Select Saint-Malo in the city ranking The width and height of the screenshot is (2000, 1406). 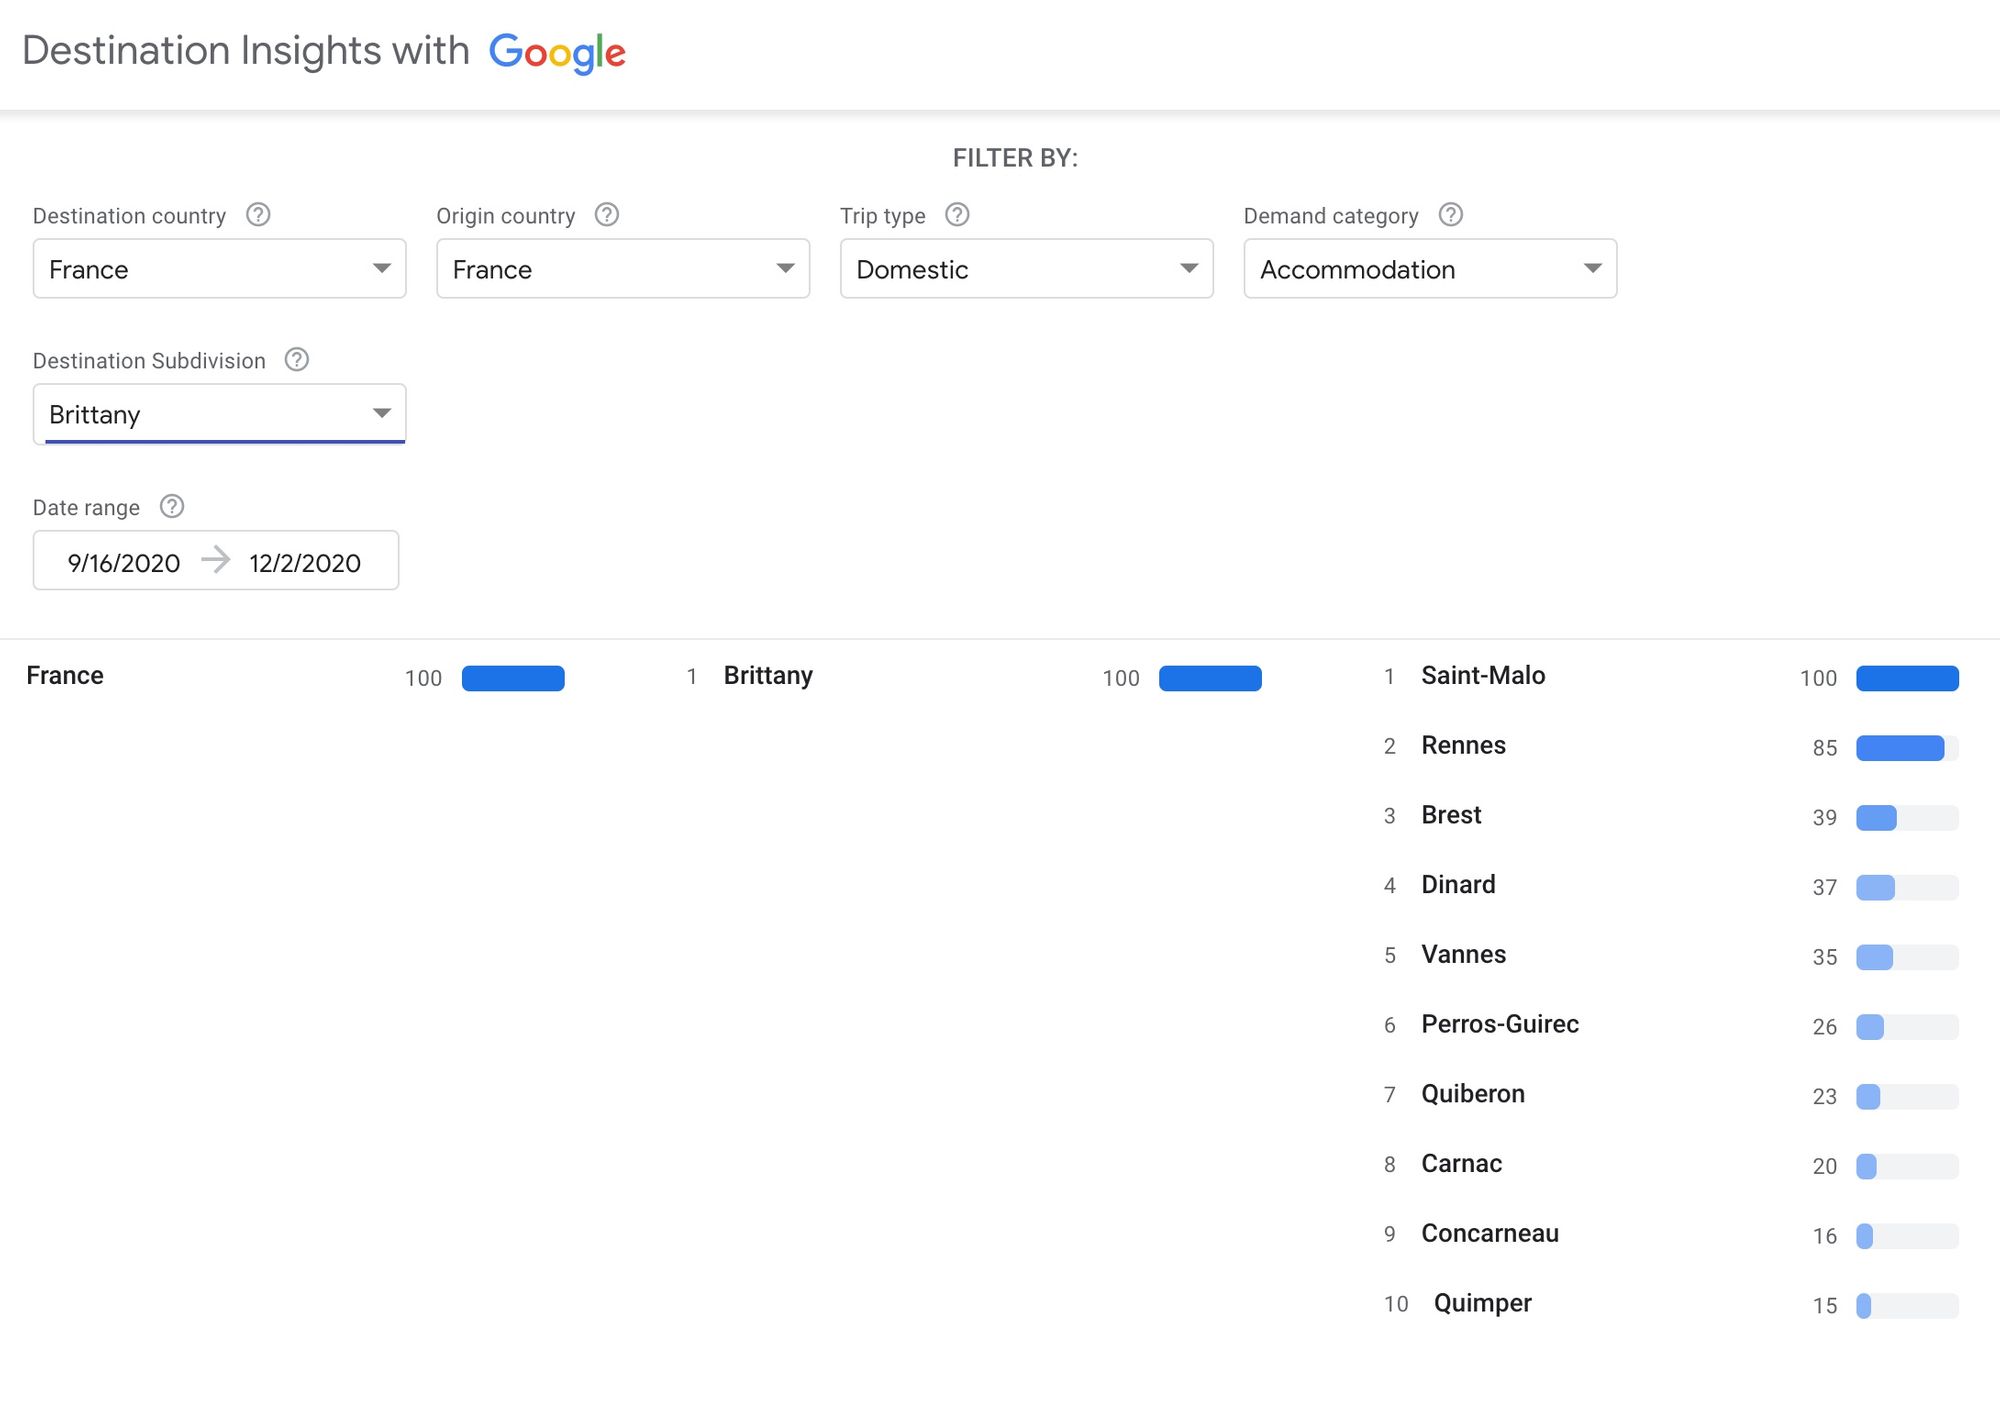(x=1483, y=676)
